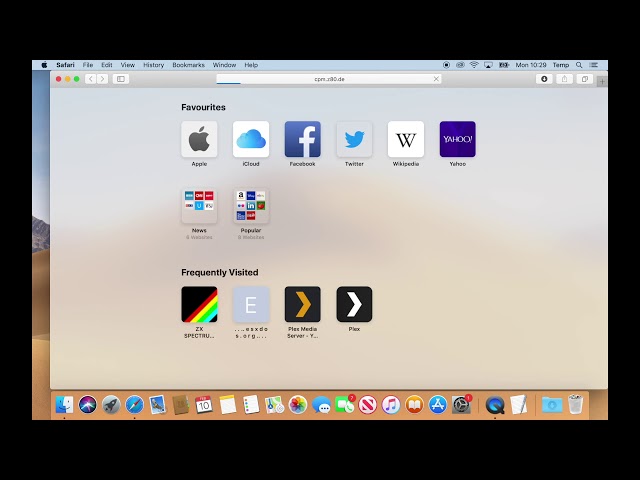This screenshot has width=640, height=480.
Task: Open the battery status menu
Action: pos(504,65)
